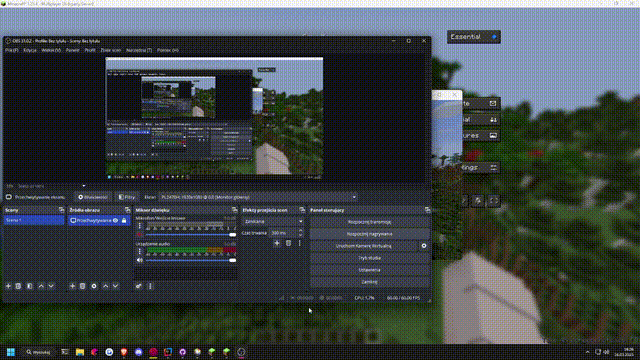Open the Widok menu
640x360 pixels.
click(51, 50)
